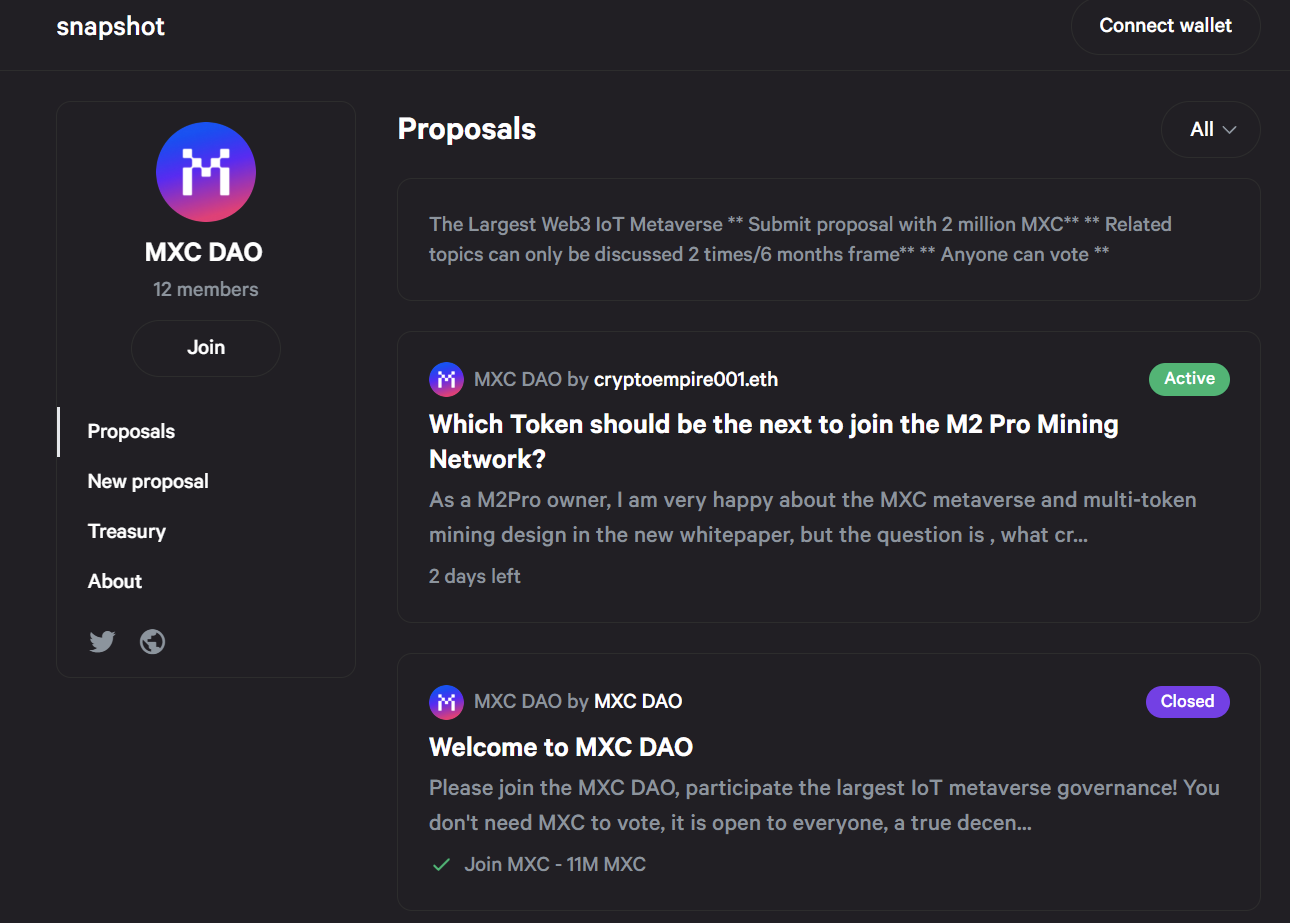Open the About page in sidebar
Viewport: 1290px width, 923px height.
(x=115, y=582)
